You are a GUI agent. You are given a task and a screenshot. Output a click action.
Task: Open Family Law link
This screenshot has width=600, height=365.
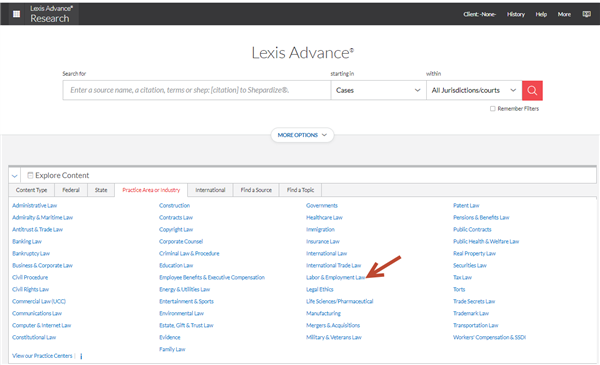click(x=172, y=349)
